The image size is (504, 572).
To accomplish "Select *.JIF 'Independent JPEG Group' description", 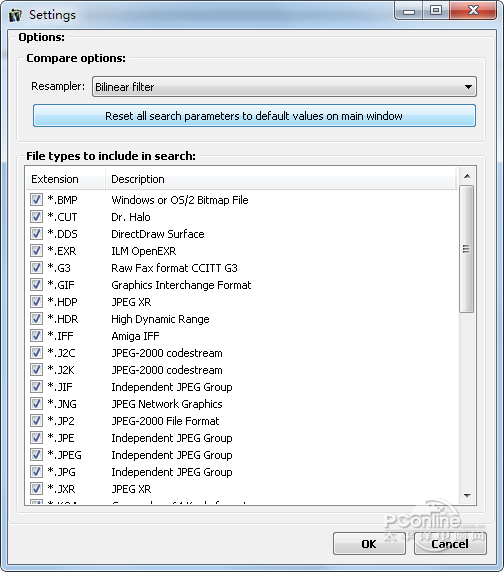I will (x=172, y=387).
